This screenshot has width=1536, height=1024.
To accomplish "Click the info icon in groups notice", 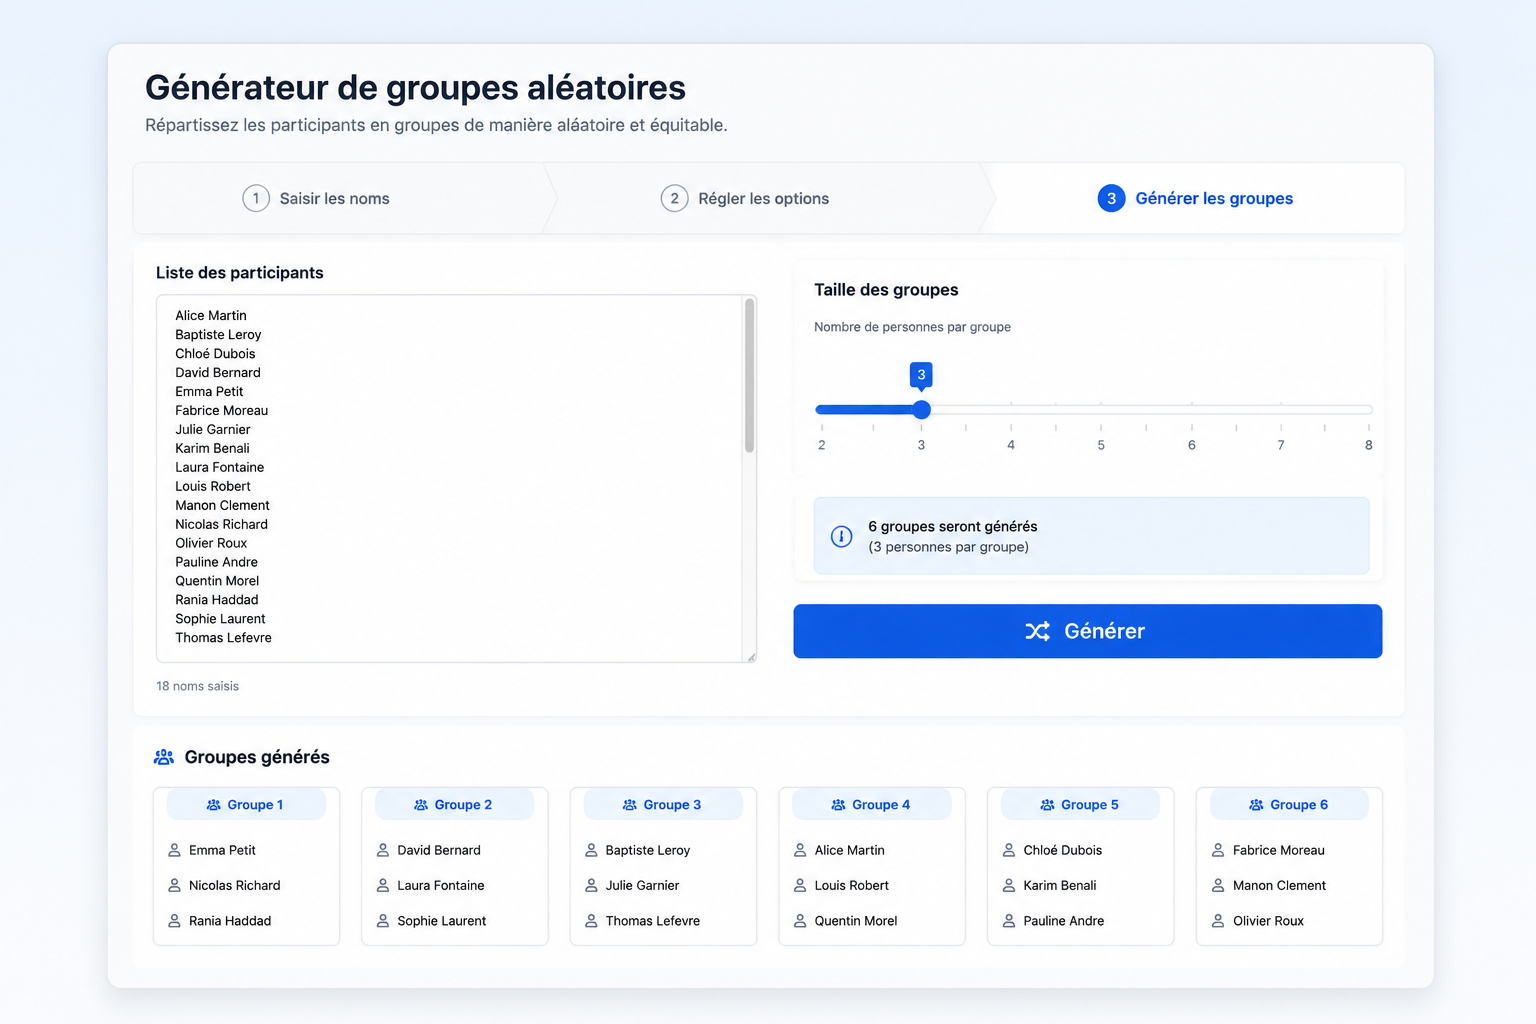I will [x=842, y=537].
